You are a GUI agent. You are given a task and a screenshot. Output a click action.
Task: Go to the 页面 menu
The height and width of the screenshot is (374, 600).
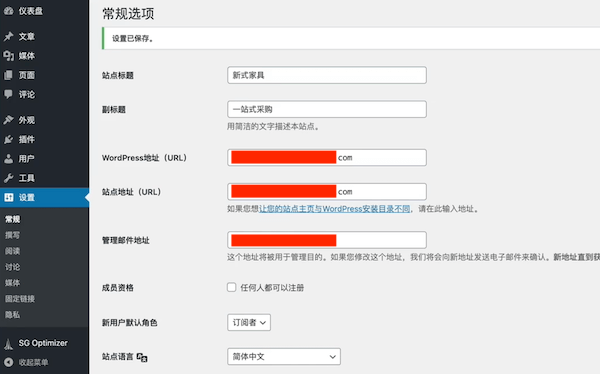pyautogui.click(x=44, y=75)
